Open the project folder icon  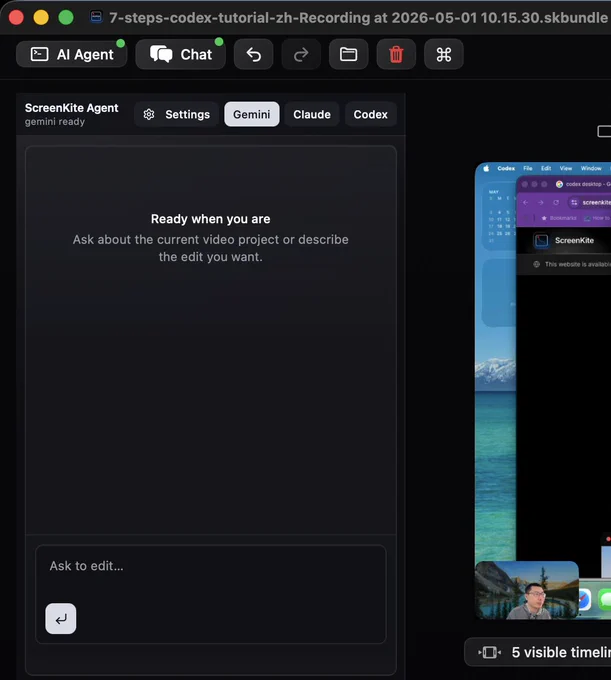[x=349, y=54]
